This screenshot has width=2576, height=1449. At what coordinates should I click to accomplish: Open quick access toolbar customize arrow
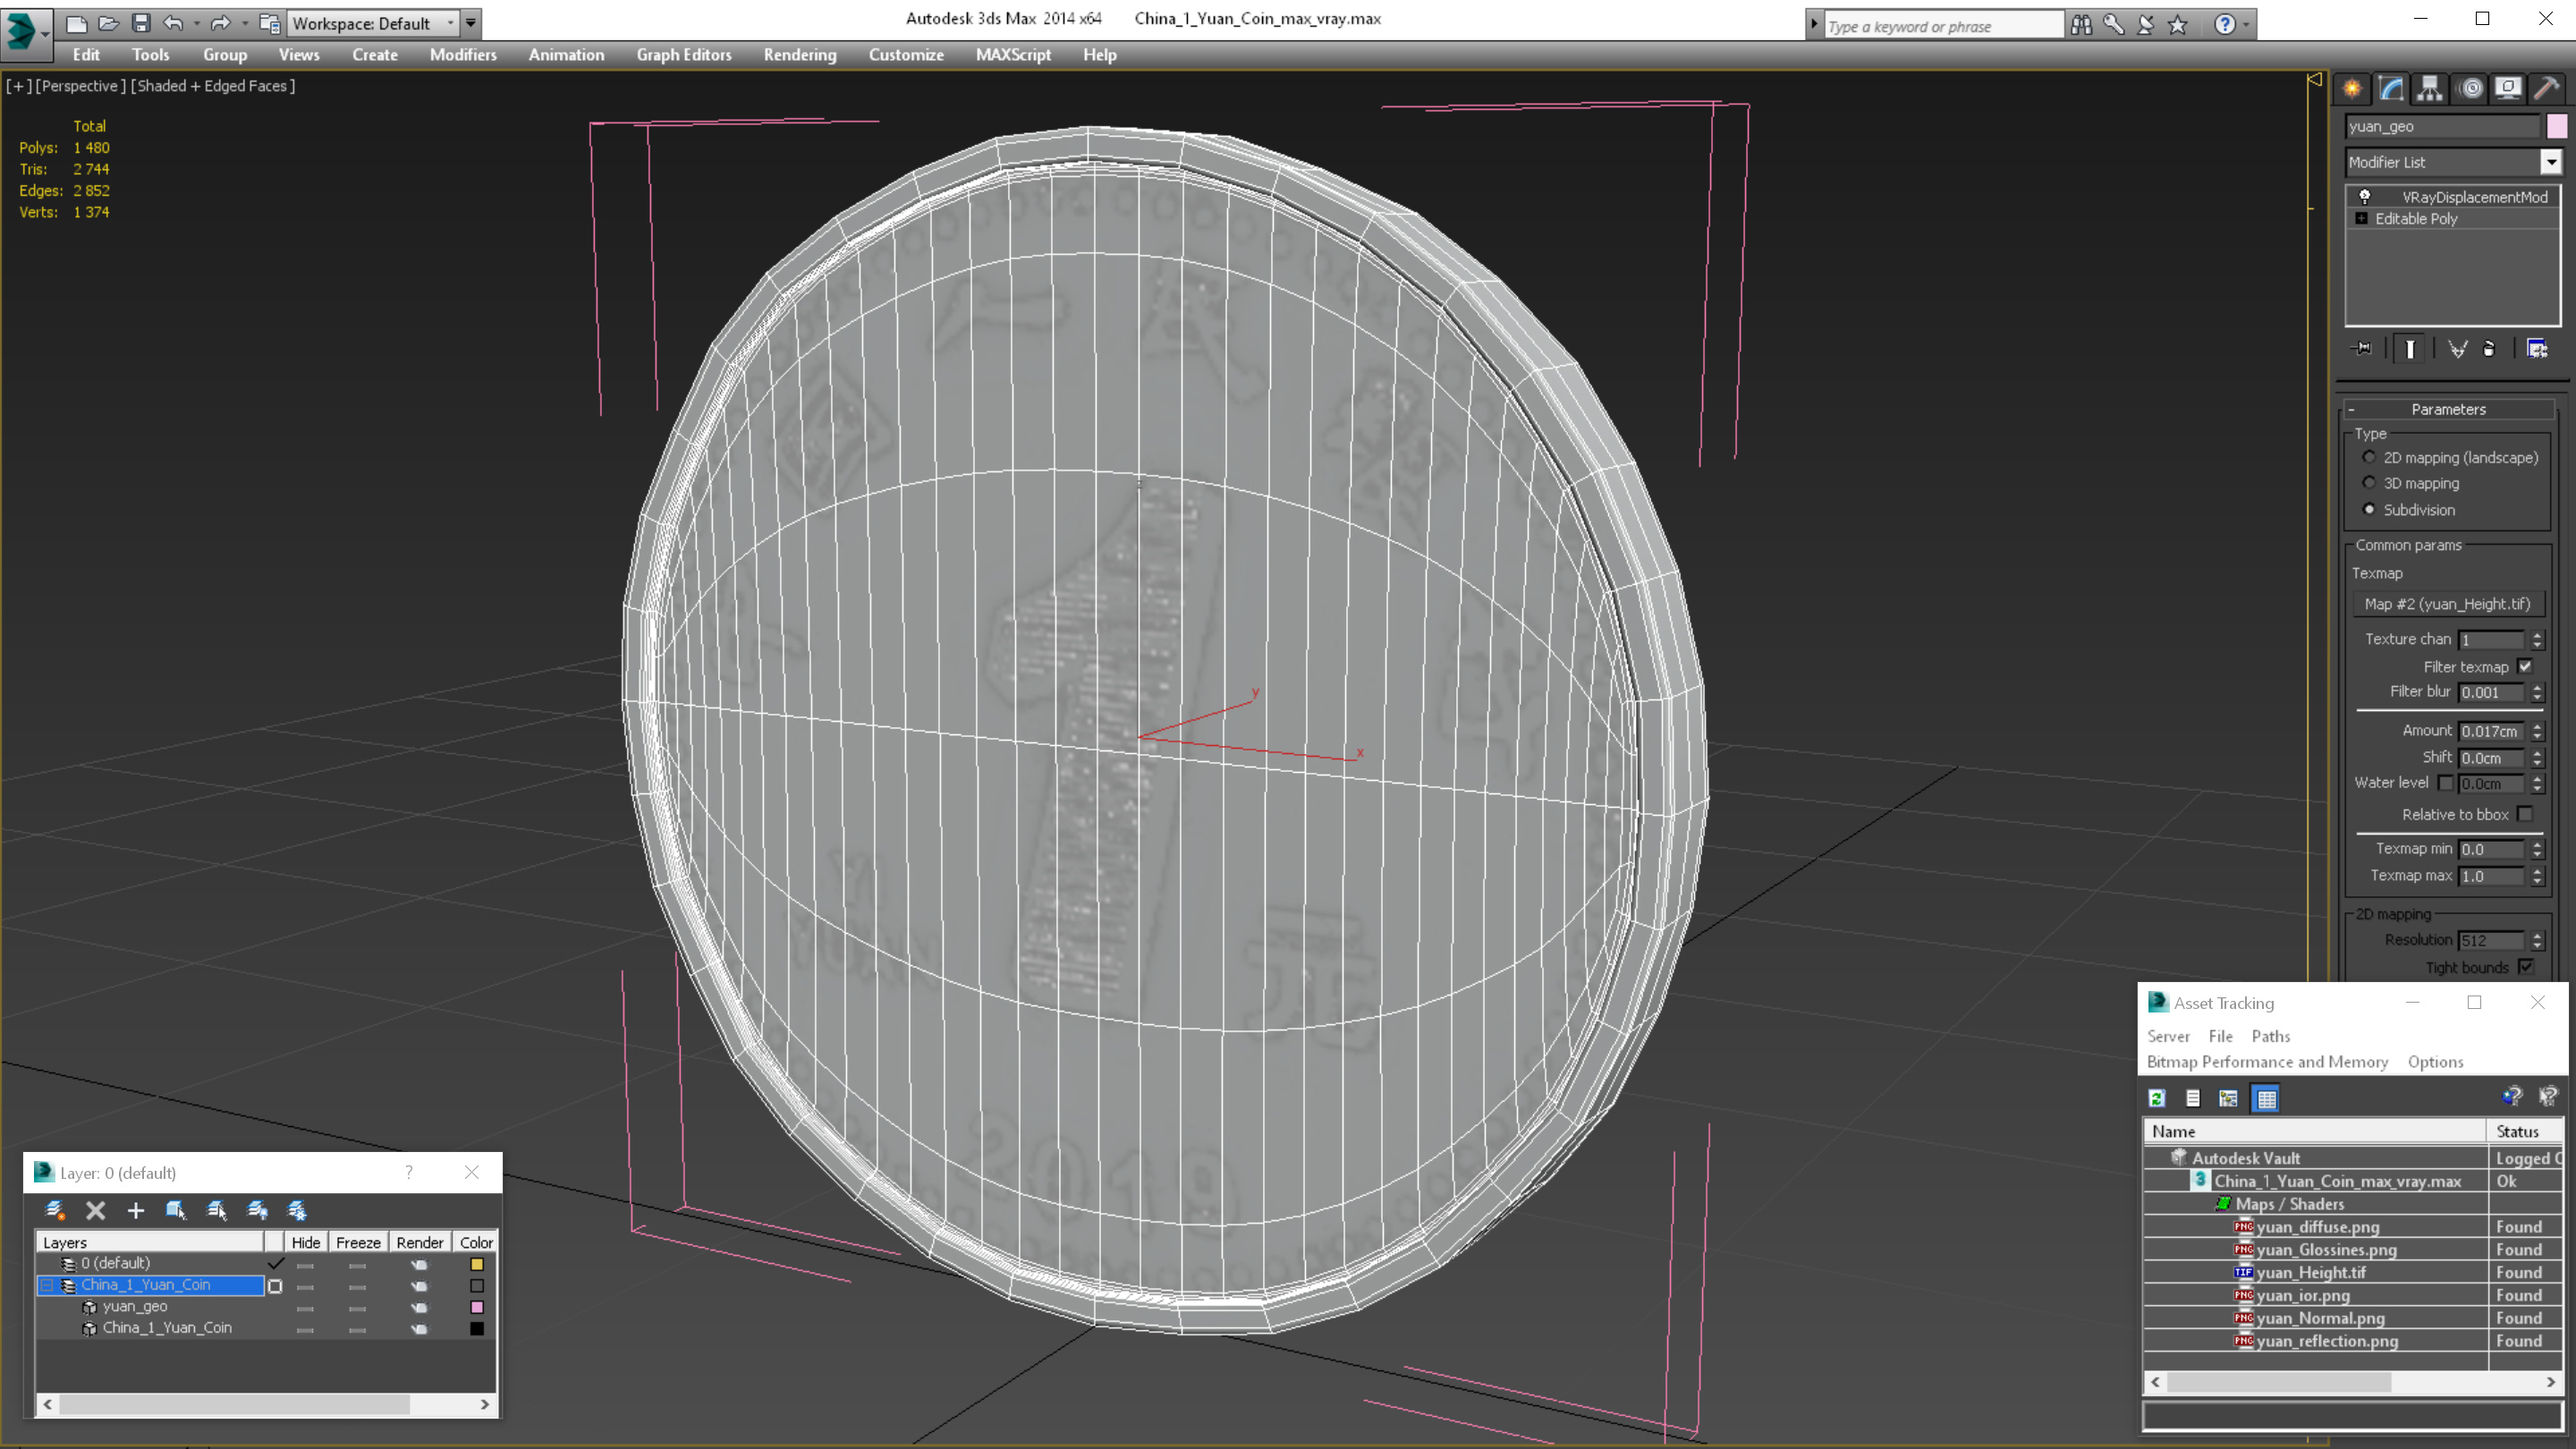click(471, 23)
